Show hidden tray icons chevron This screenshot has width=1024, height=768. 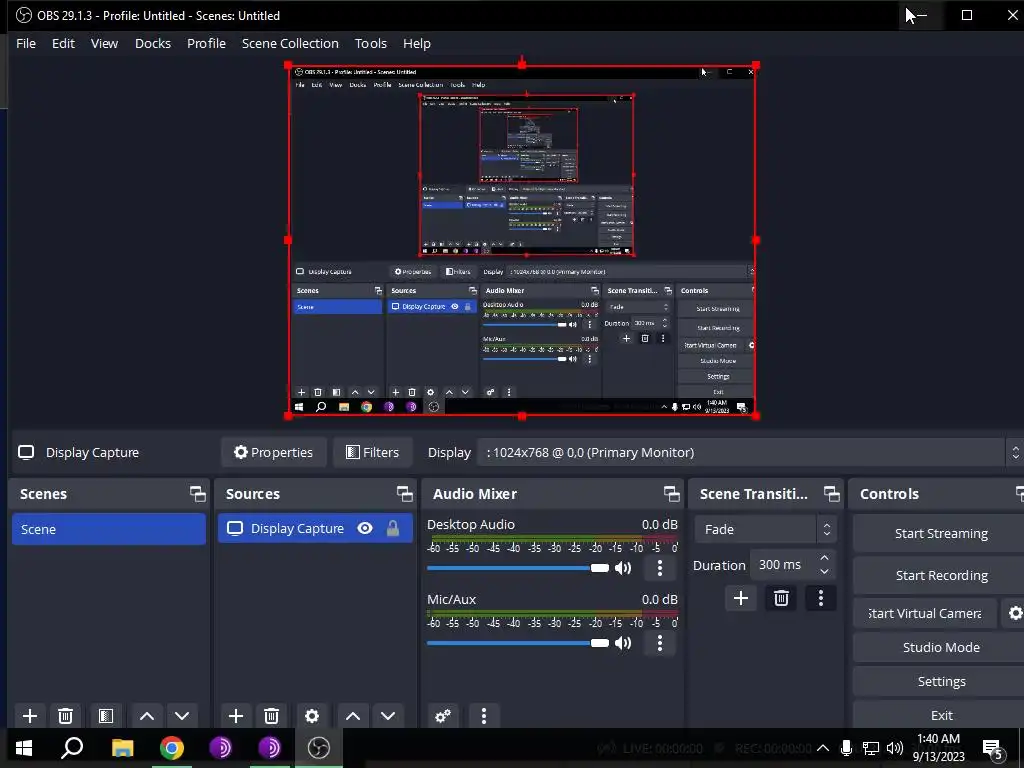point(823,748)
